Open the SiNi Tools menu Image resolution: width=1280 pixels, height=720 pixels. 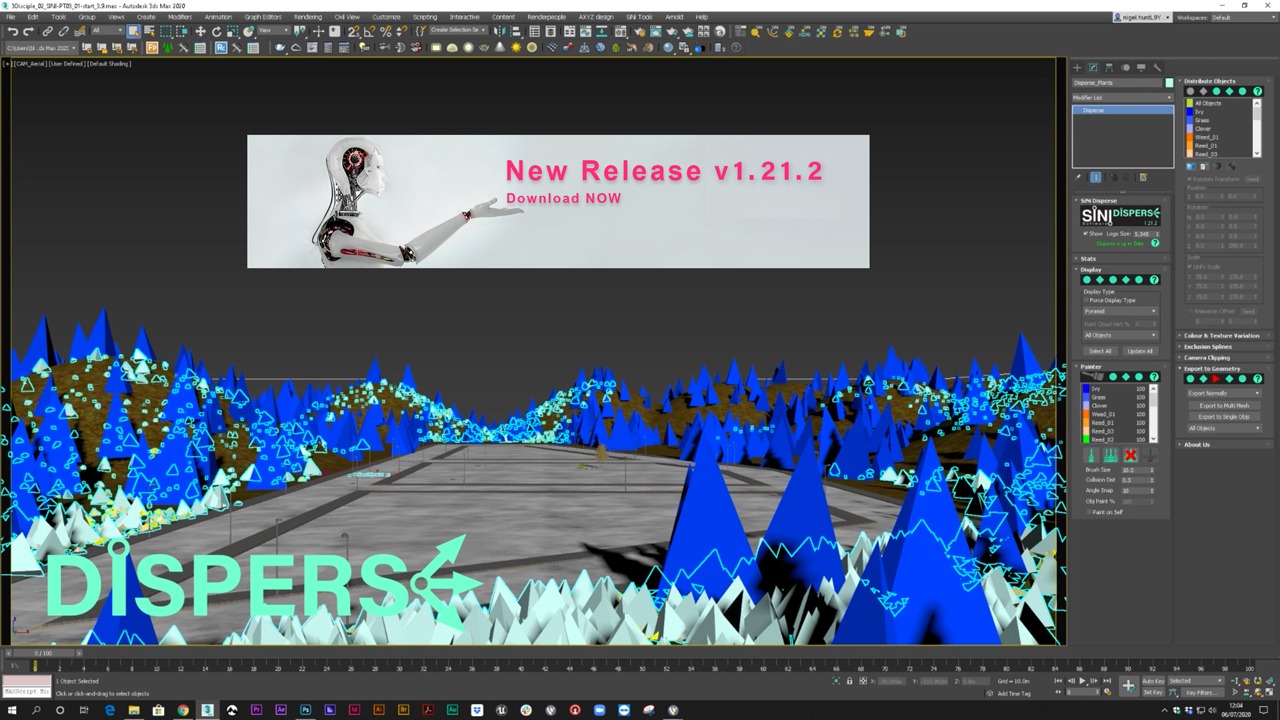point(639,17)
